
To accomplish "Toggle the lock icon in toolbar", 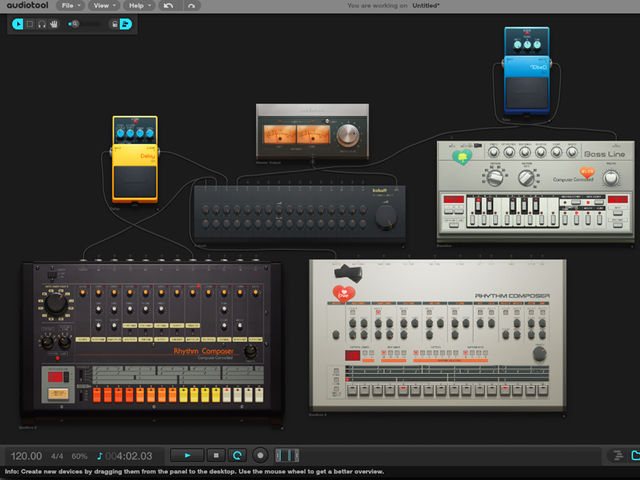I will click(115, 24).
